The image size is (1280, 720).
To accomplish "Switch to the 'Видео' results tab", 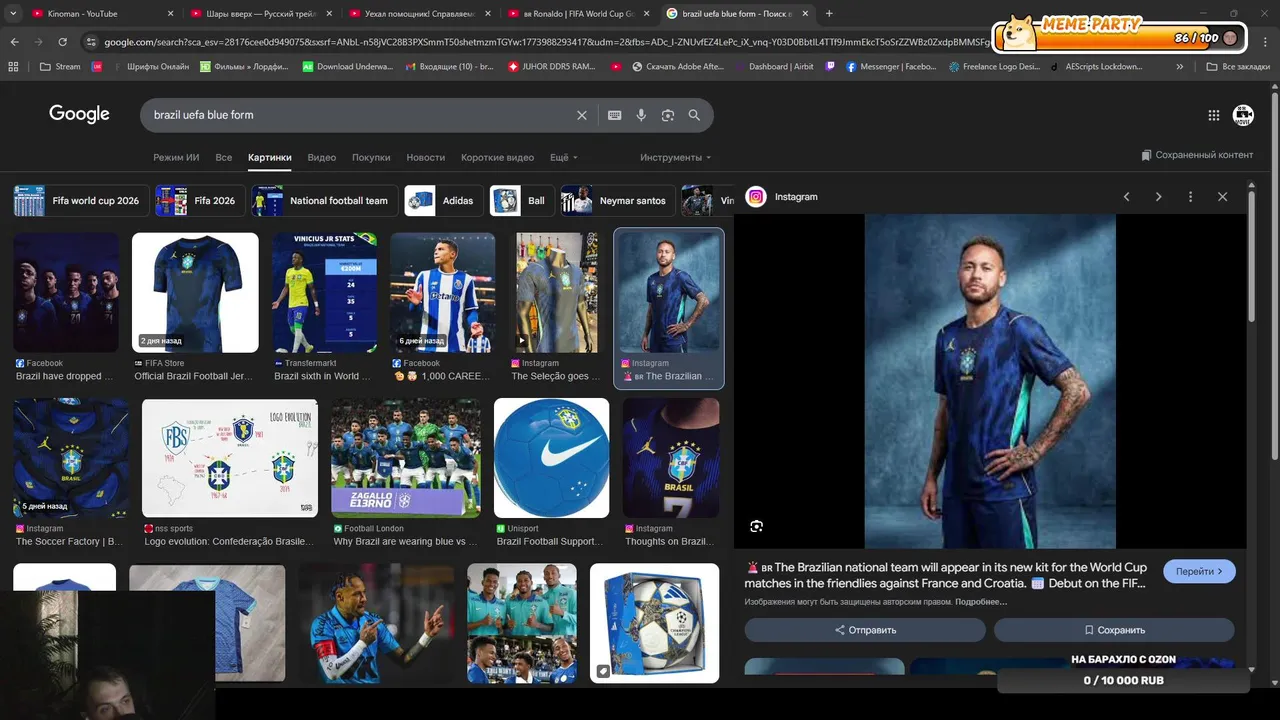I will 322,158.
